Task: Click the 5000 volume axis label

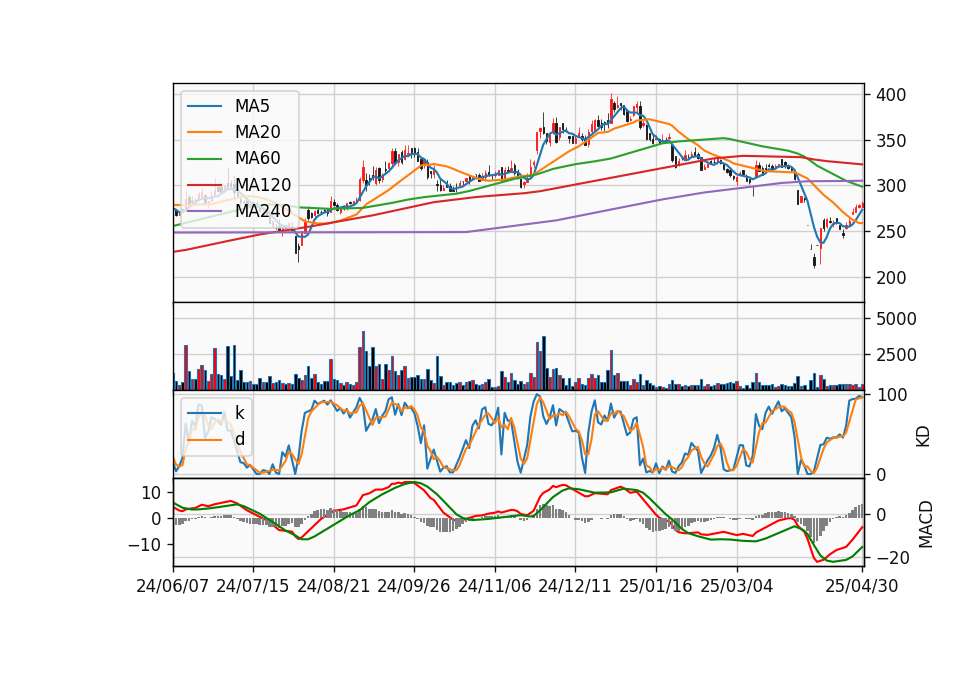Action: [896, 319]
